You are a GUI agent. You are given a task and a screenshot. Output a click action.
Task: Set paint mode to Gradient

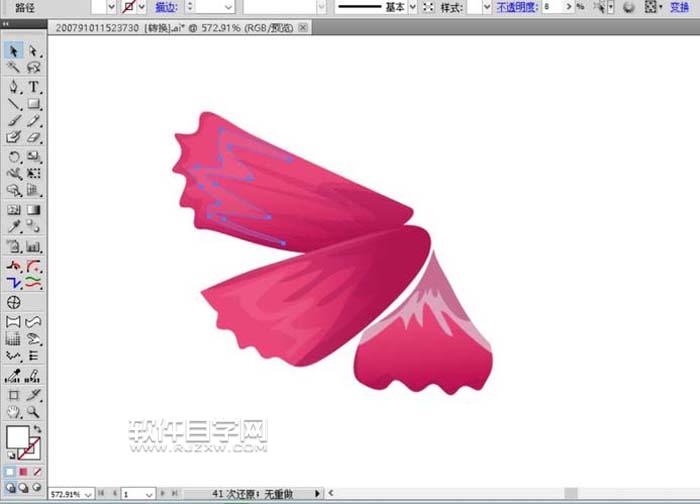pyautogui.click(x=23, y=472)
